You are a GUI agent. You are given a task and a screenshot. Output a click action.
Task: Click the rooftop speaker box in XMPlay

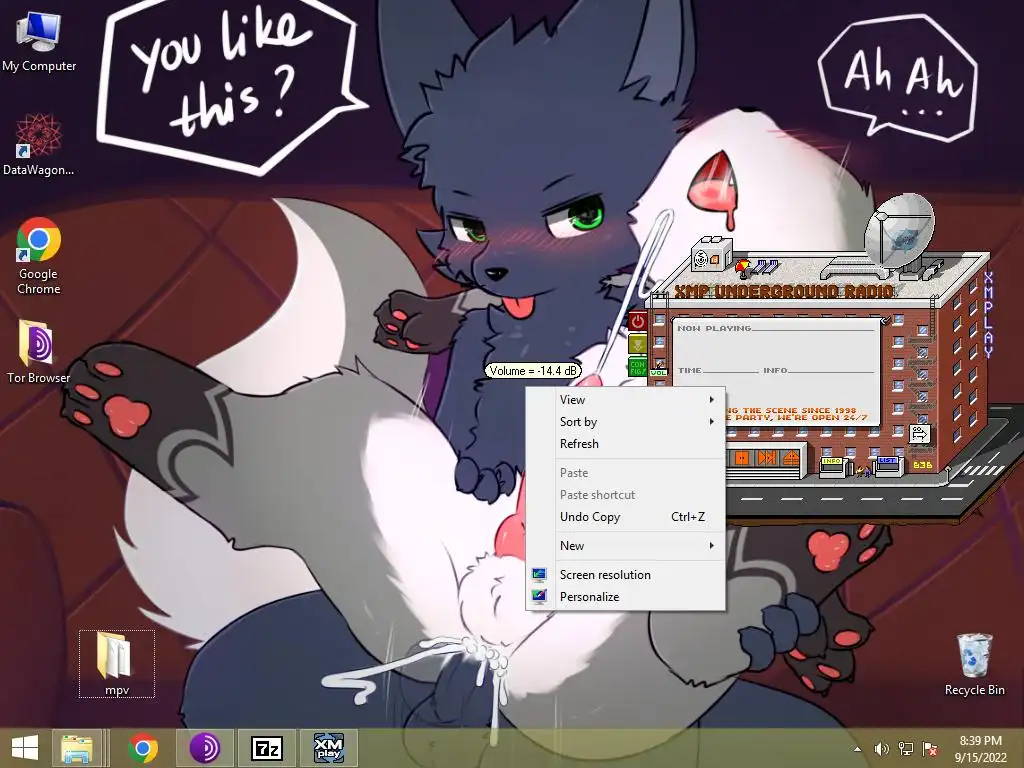[x=712, y=255]
